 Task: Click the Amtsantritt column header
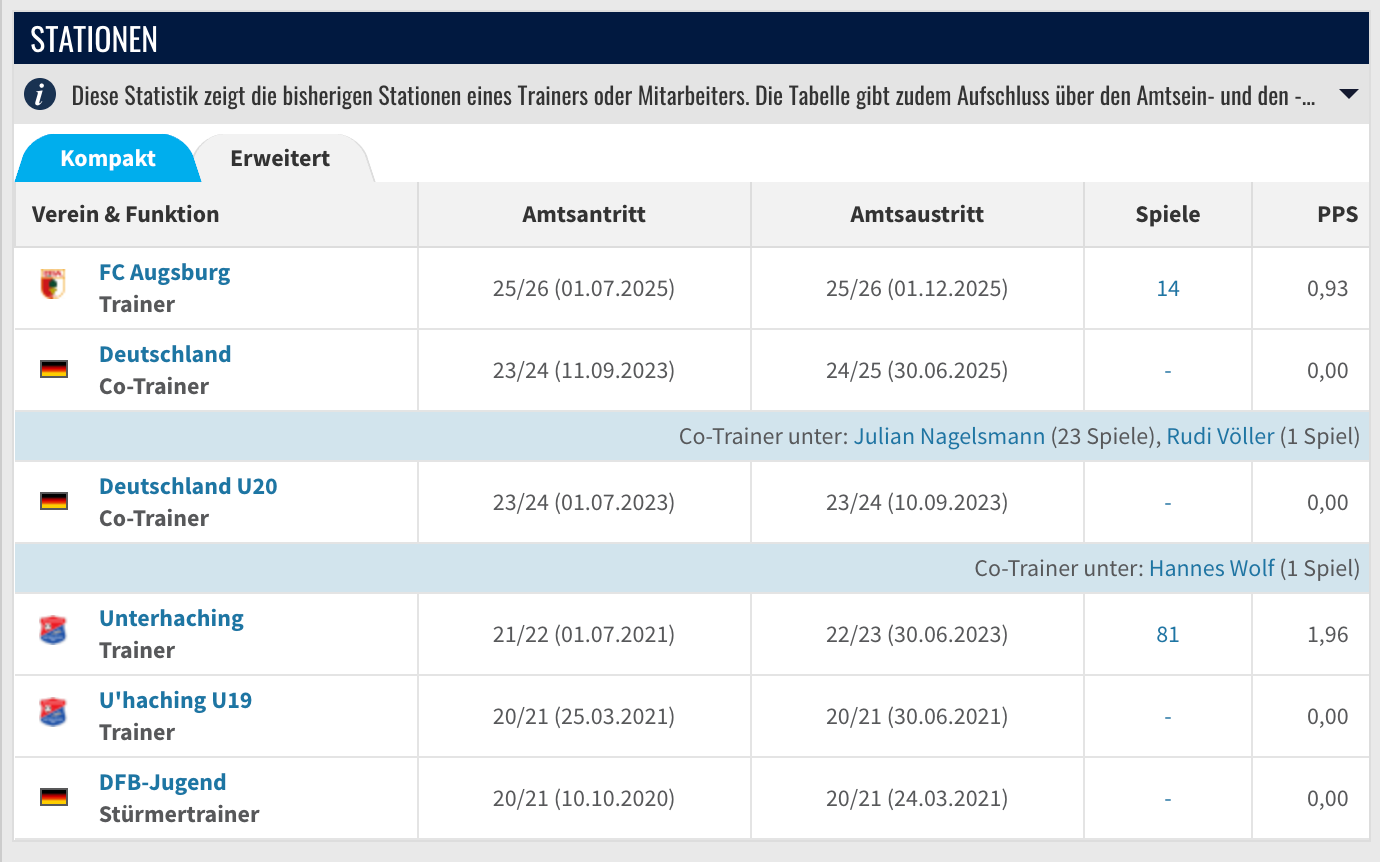(x=584, y=214)
